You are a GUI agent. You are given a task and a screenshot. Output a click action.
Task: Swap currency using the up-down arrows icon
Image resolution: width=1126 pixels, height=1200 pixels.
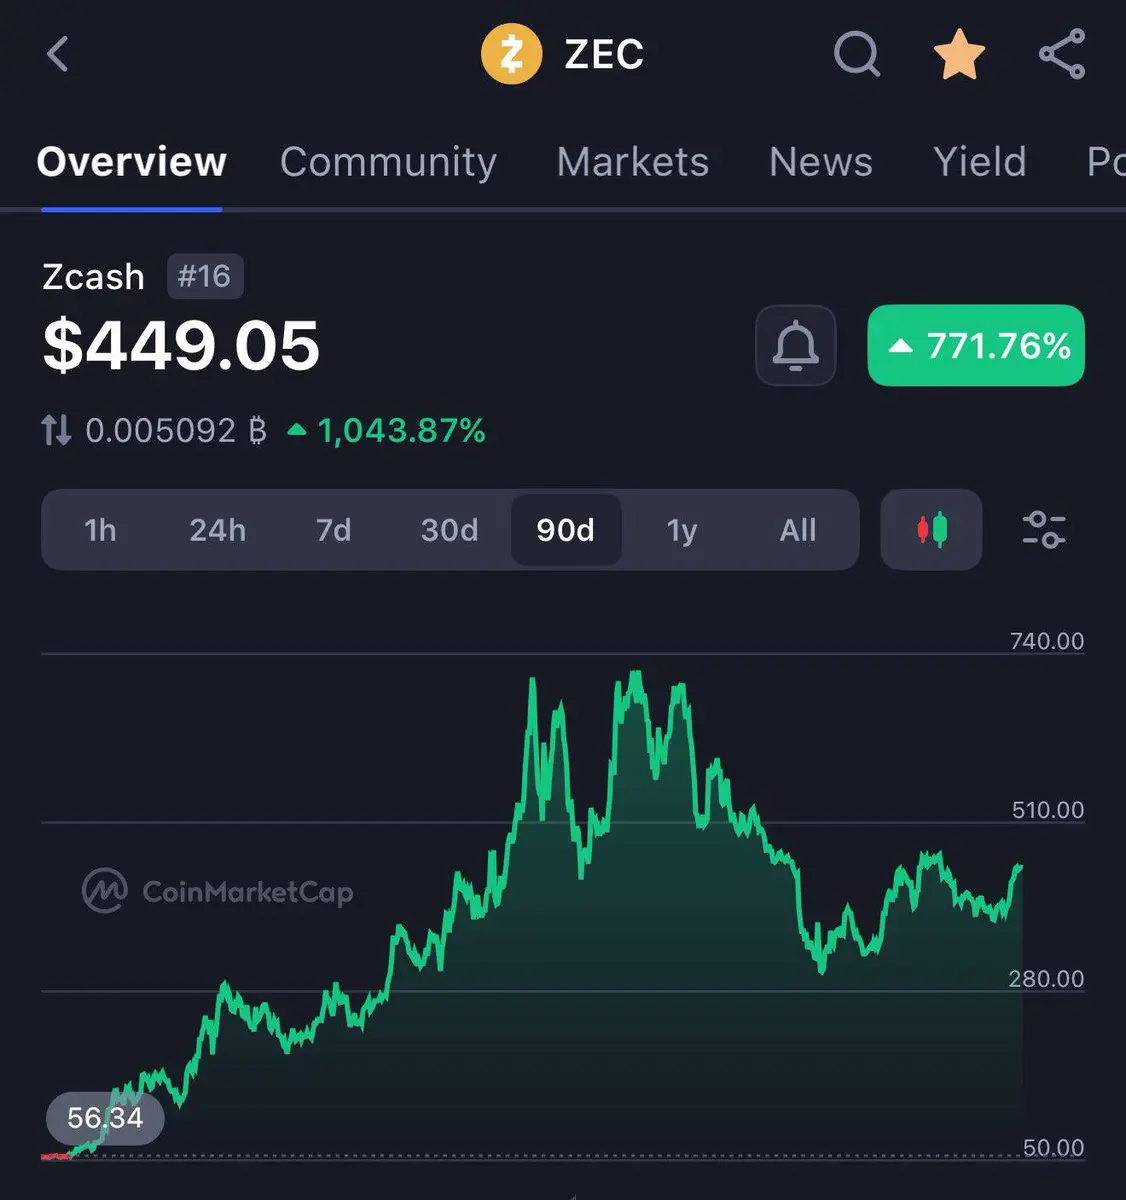56,431
